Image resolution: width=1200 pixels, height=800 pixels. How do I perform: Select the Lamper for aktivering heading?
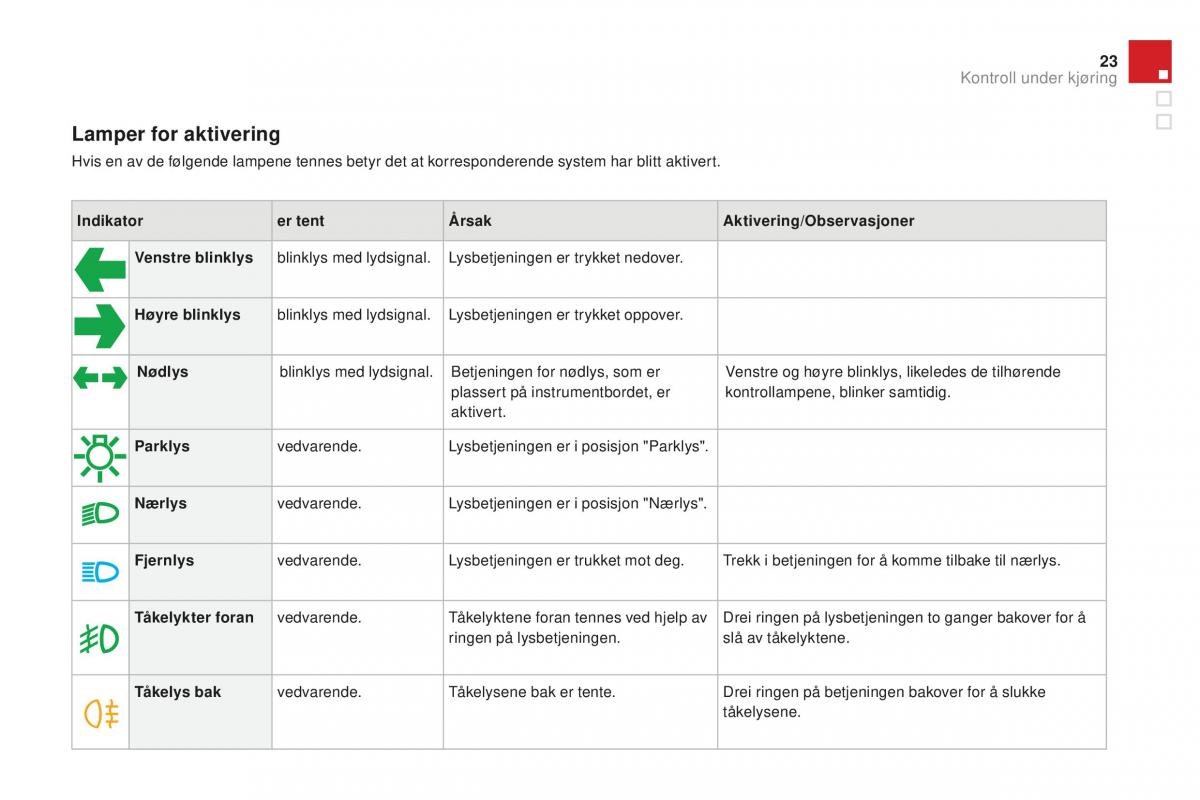tap(176, 134)
